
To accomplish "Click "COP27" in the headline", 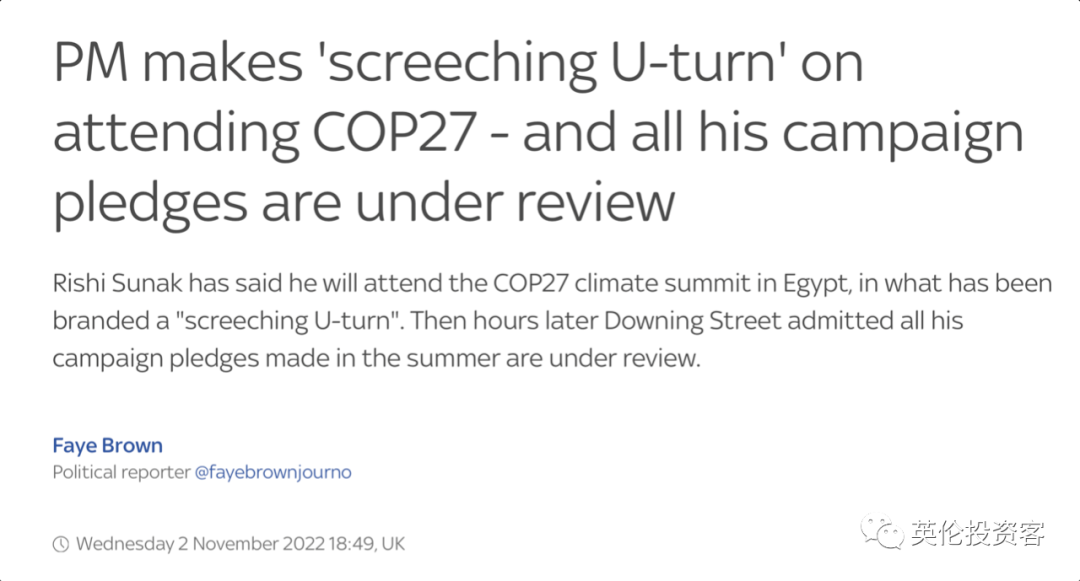I will pos(395,131).
